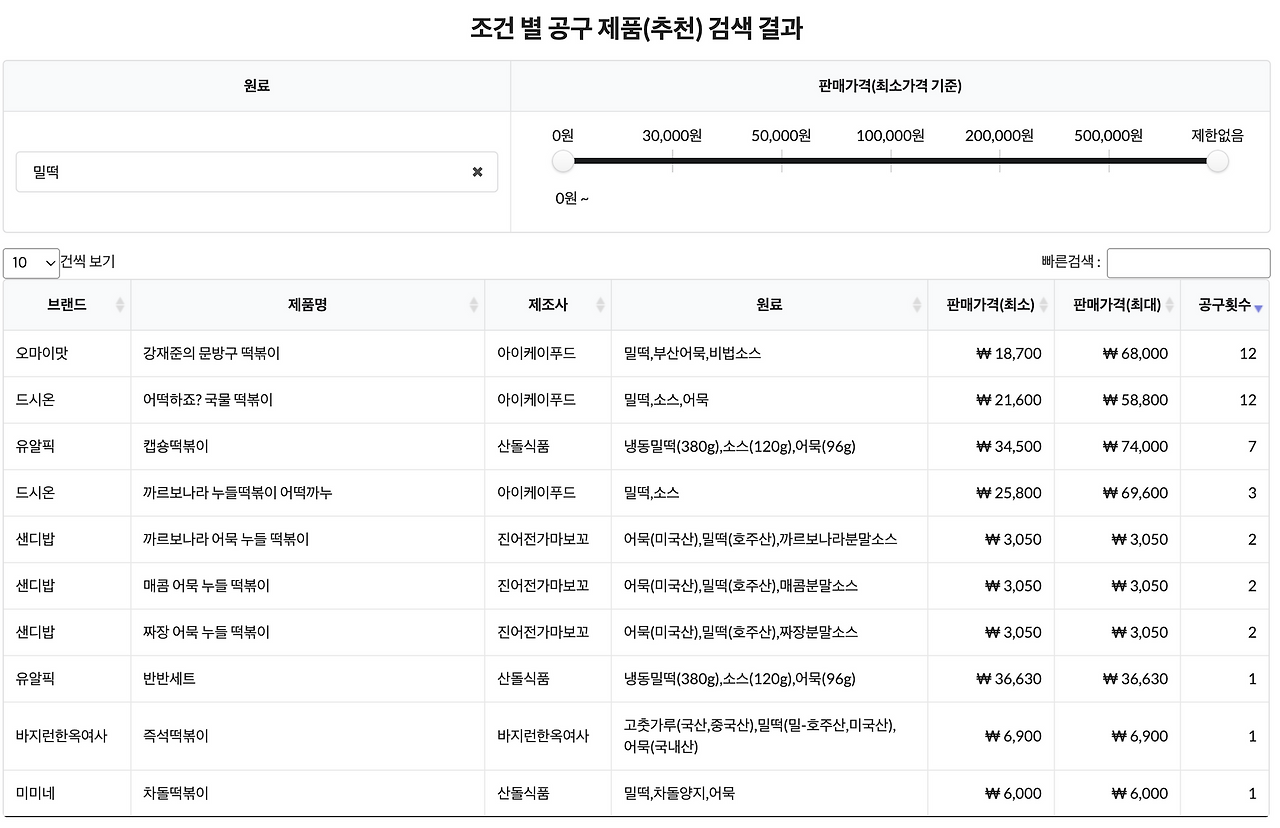This screenshot has width=1280, height=828.
Task: Click the minimum price slider handle at 0원
Action: (562, 161)
